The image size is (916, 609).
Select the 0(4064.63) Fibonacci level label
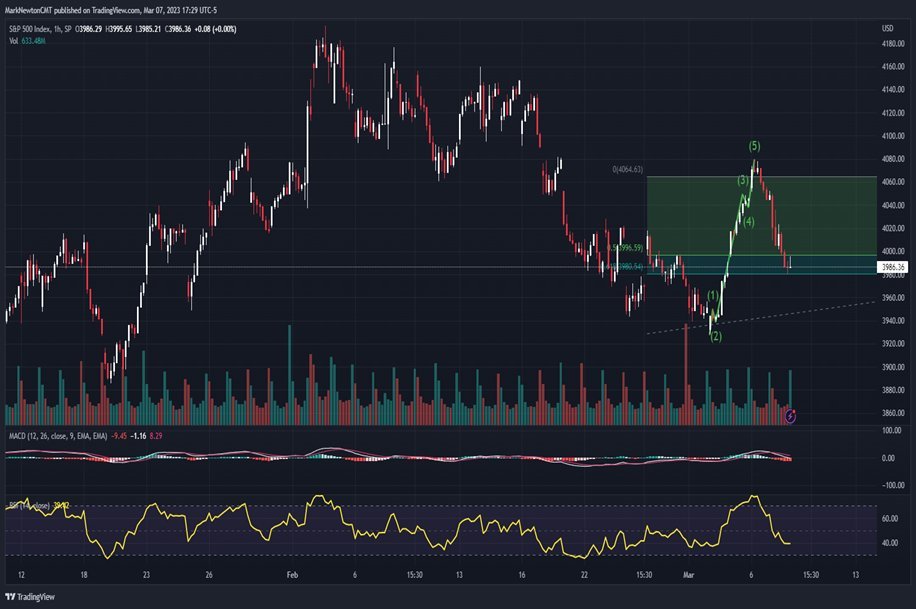point(627,170)
